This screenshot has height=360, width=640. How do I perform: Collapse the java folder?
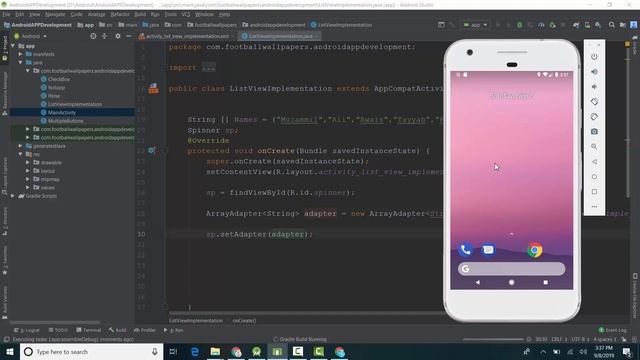[x=20, y=62]
